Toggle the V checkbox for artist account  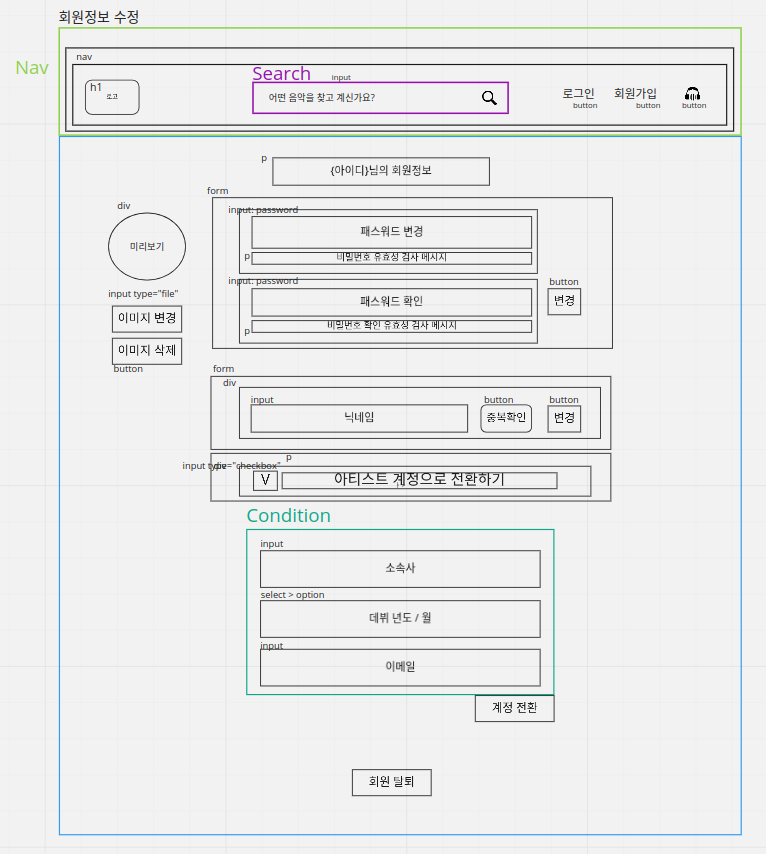[265, 480]
